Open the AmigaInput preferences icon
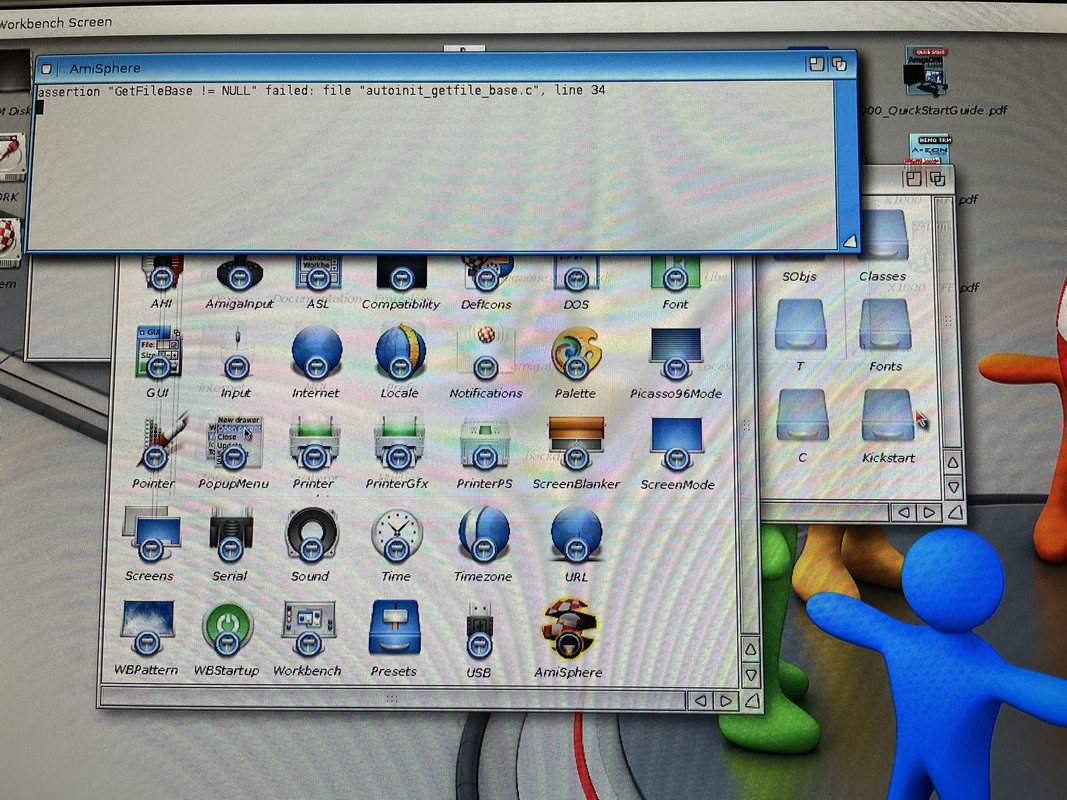 (240, 272)
